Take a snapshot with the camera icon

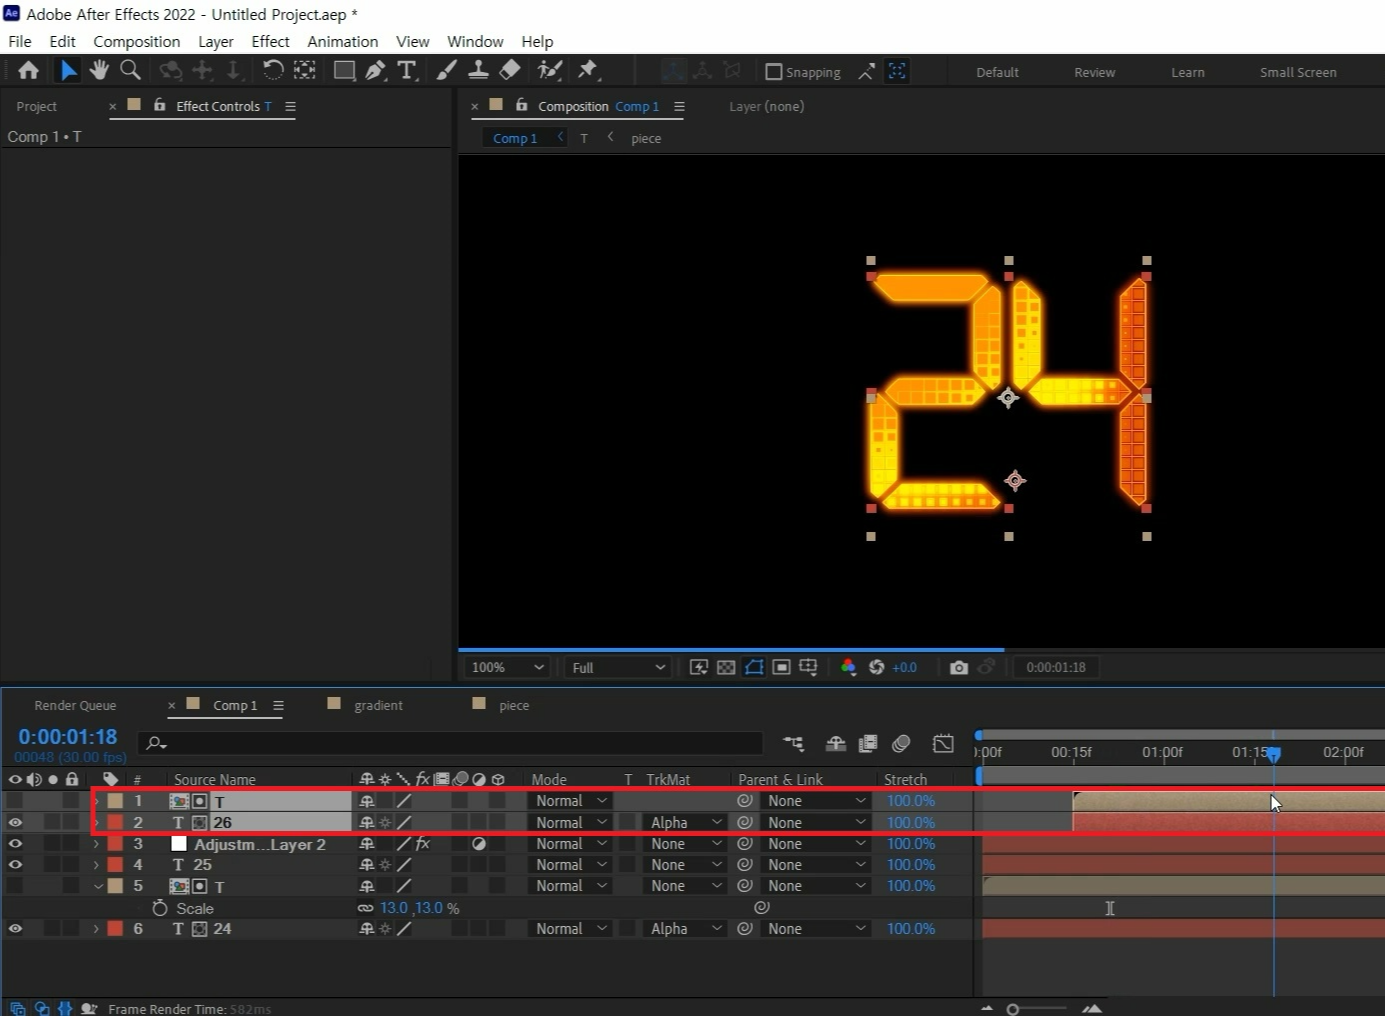pos(958,667)
